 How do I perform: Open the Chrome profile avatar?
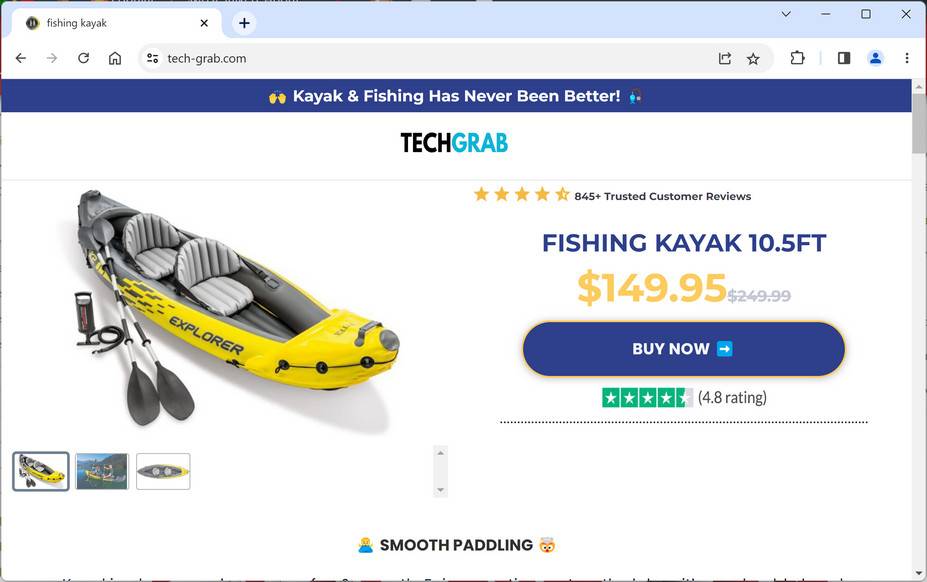(875, 58)
